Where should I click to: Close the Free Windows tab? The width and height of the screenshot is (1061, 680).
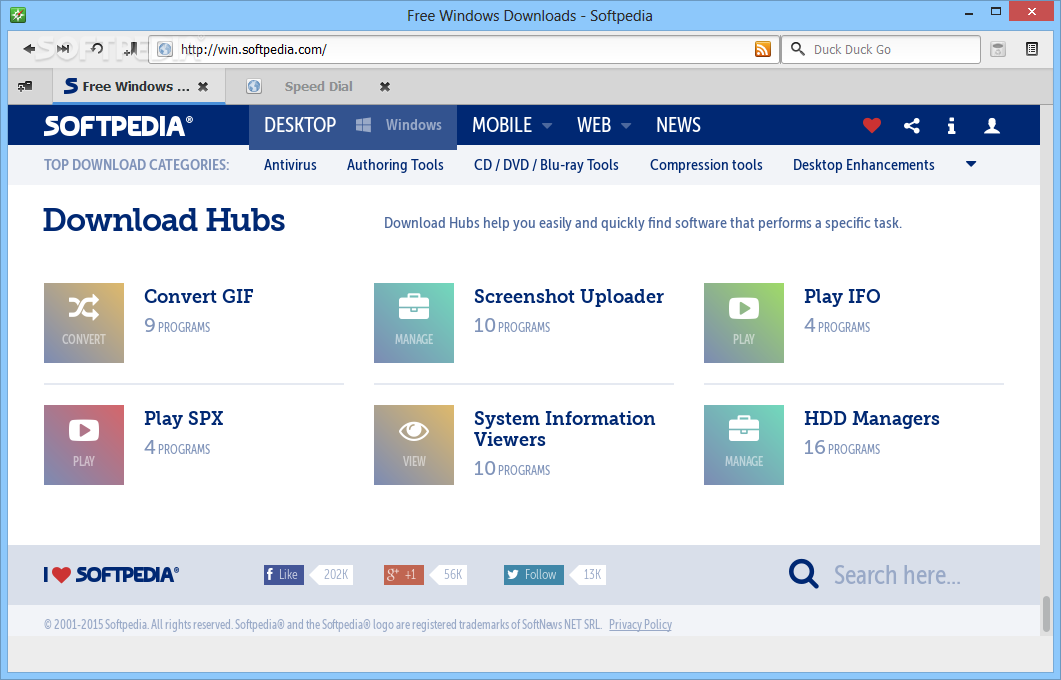point(203,87)
